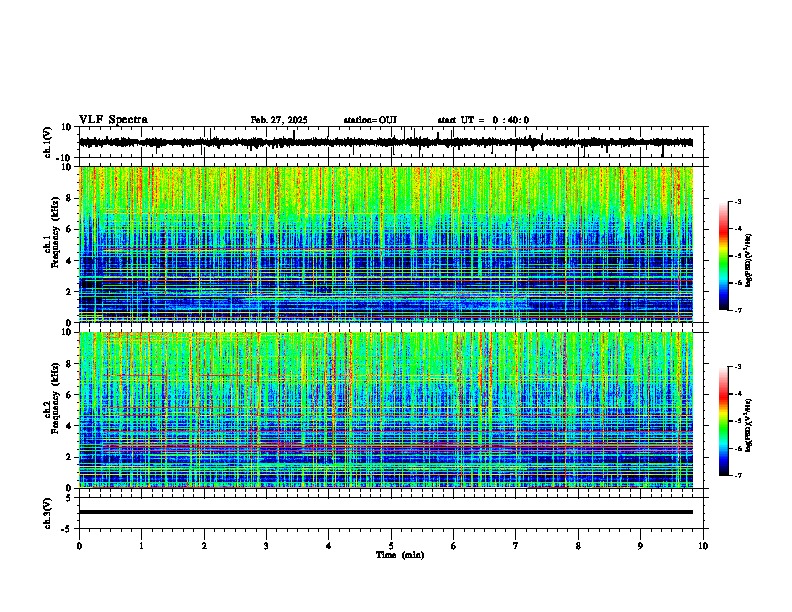
Task: Click the "ch.3(V)" axis label
Action: [x=48, y=513]
